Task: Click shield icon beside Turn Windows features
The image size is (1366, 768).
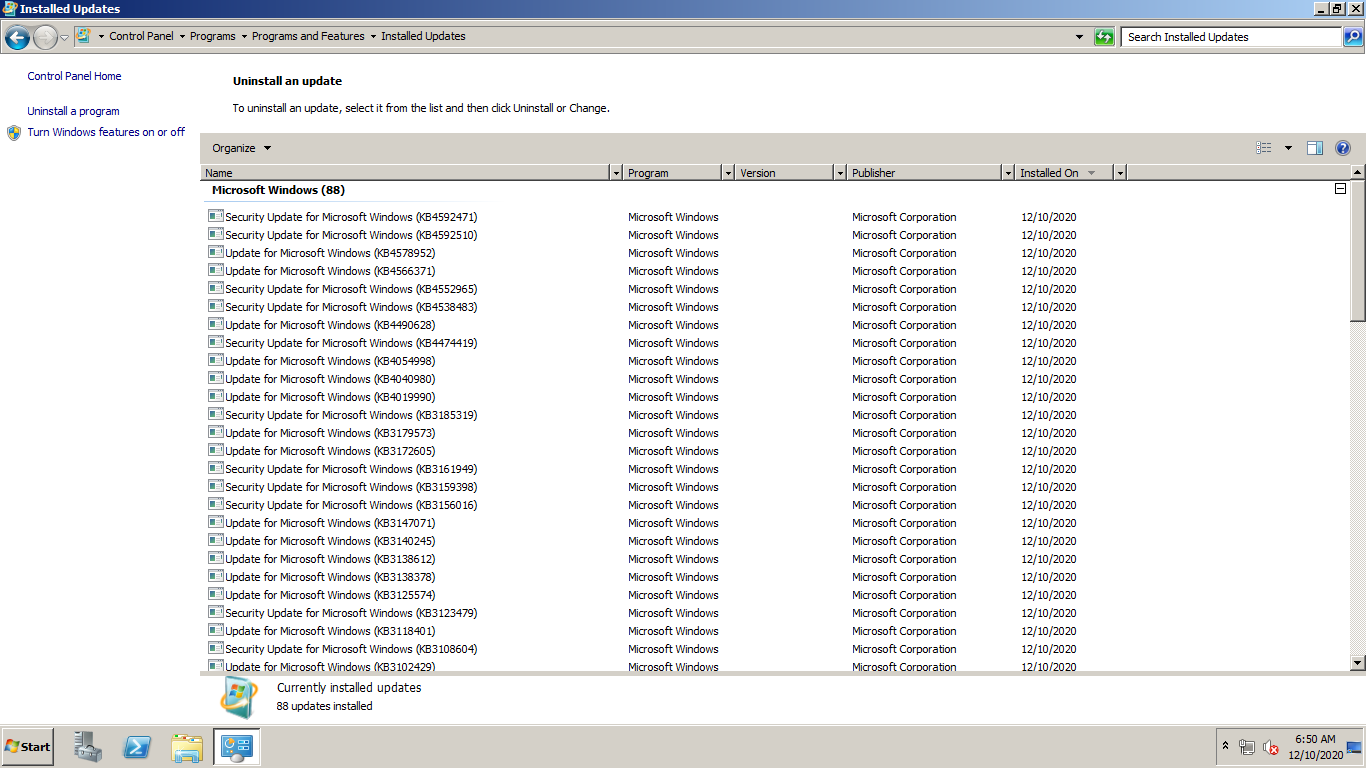Action: point(14,132)
